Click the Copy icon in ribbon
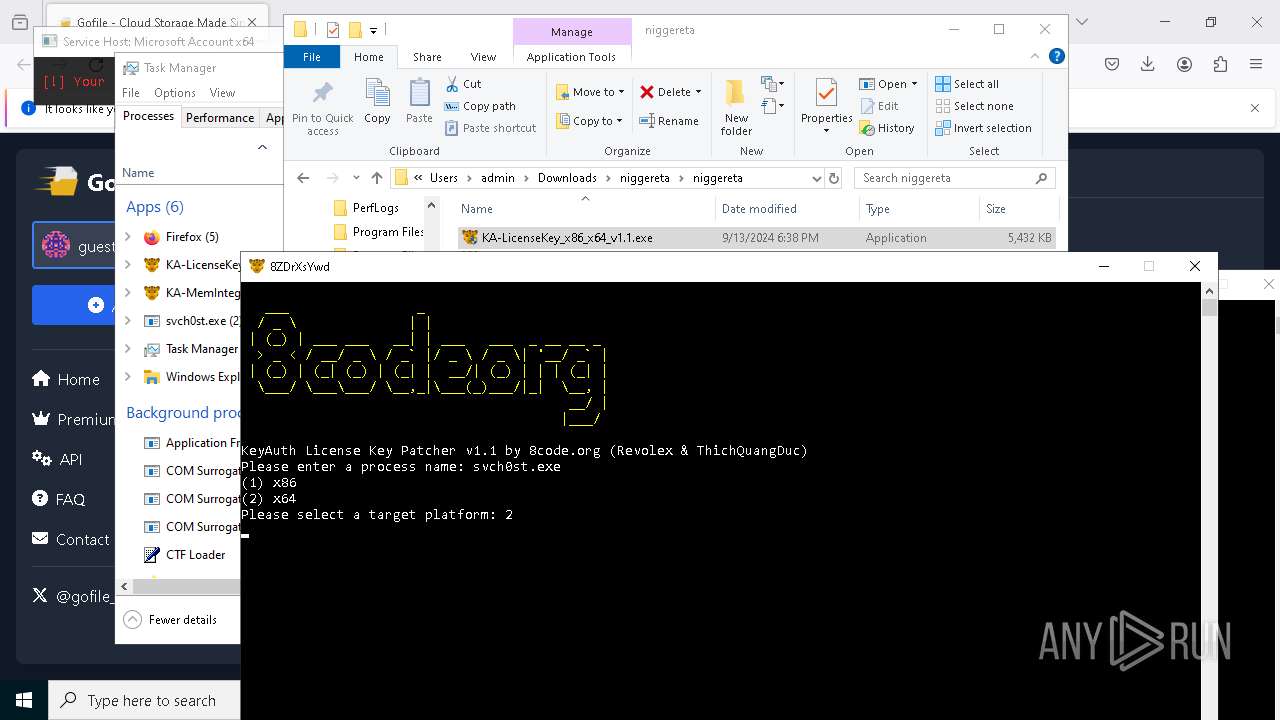The width and height of the screenshot is (1280, 720). [x=377, y=94]
